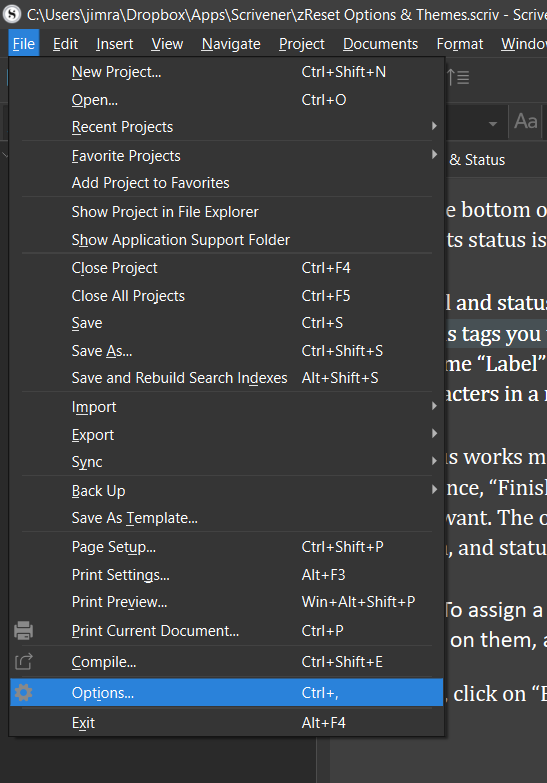The width and height of the screenshot is (547, 783).
Task: Open the View menu
Action: pos(167,44)
